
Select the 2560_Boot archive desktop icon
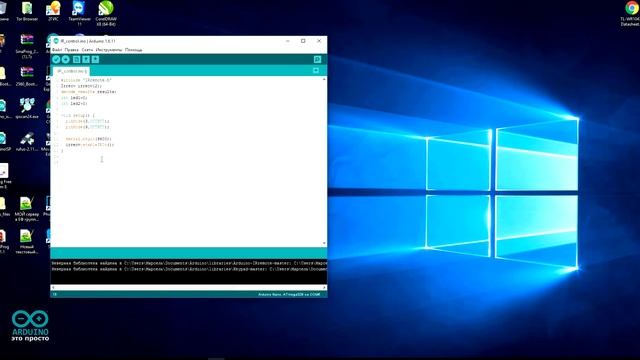27,77
